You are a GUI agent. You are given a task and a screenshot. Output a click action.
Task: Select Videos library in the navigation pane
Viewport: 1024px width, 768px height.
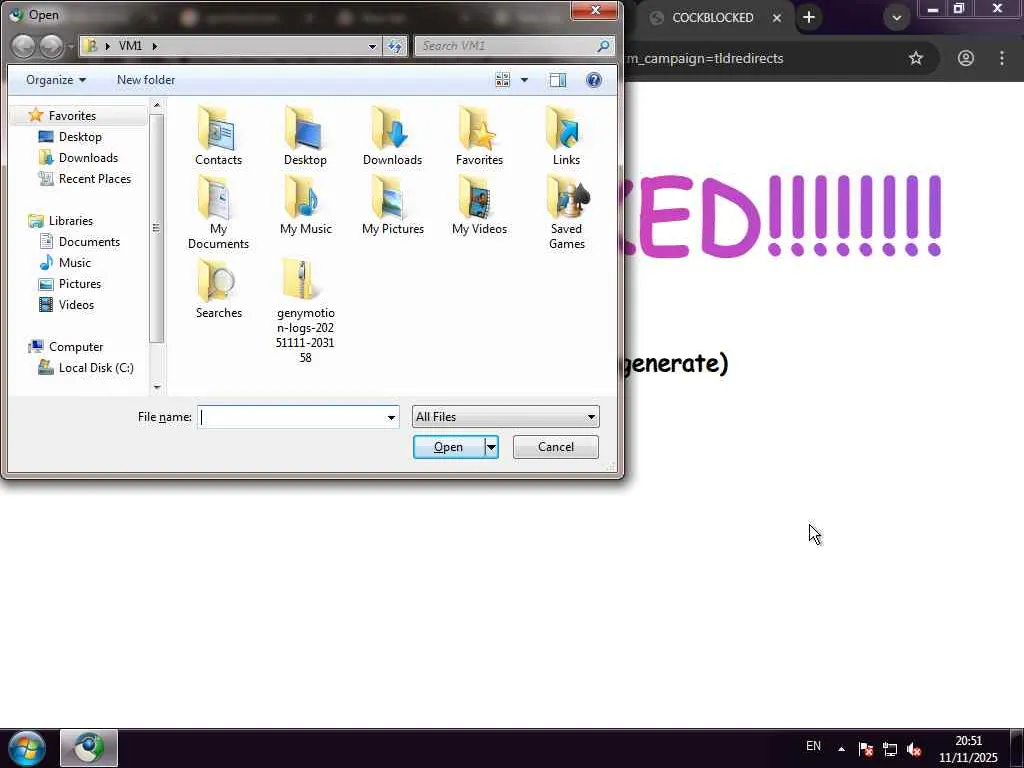tap(76, 304)
